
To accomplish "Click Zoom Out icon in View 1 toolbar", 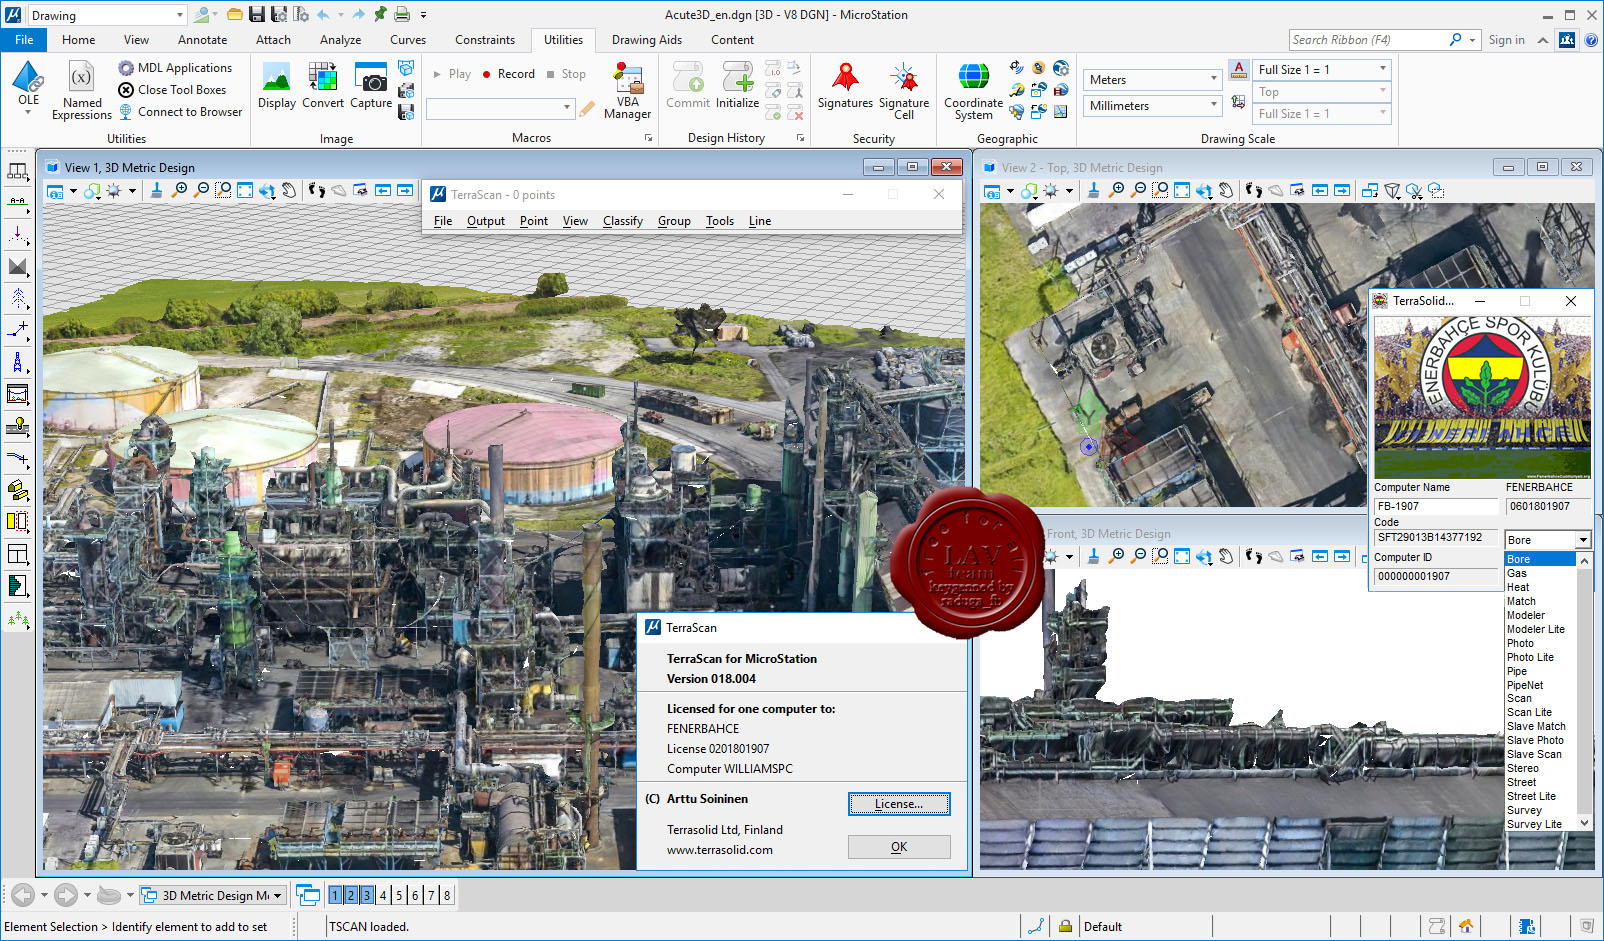I will [x=202, y=190].
